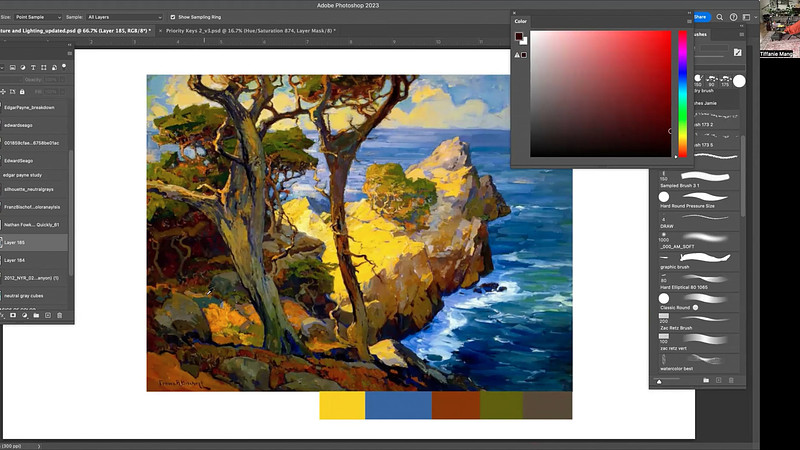
Task: Click the lock all icon in Layers panel
Action: pos(22,92)
